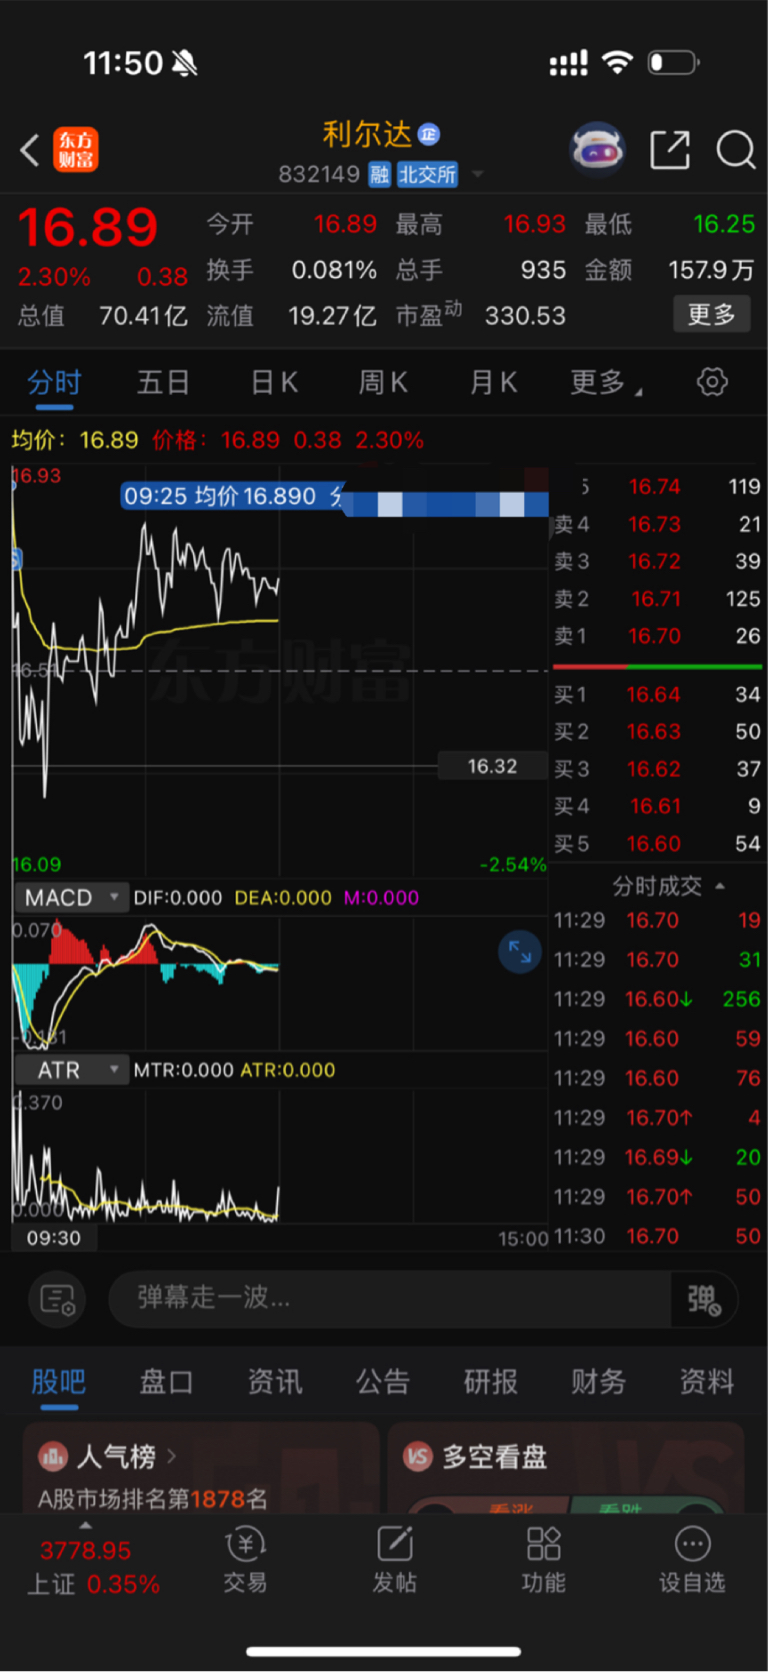This screenshot has height=1672, width=768.
Task: Tap the 交易 trade icon
Action: tap(245, 1561)
